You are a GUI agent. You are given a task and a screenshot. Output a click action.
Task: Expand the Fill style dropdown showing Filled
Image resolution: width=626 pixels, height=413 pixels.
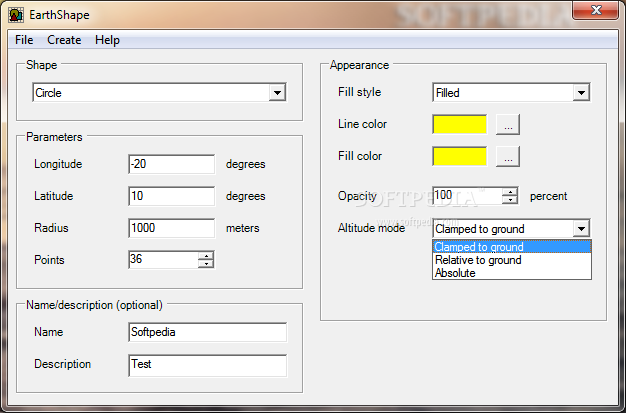[x=581, y=93]
